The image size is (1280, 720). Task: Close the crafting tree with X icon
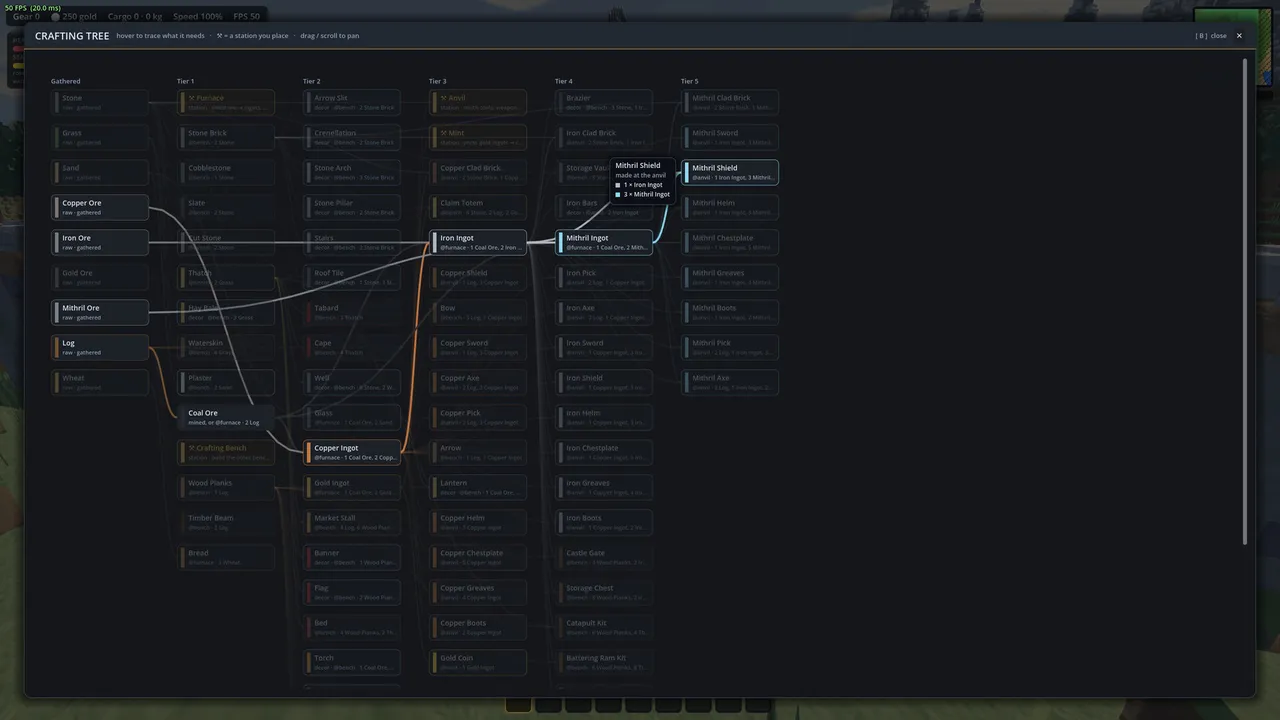click(x=1239, y=35)
